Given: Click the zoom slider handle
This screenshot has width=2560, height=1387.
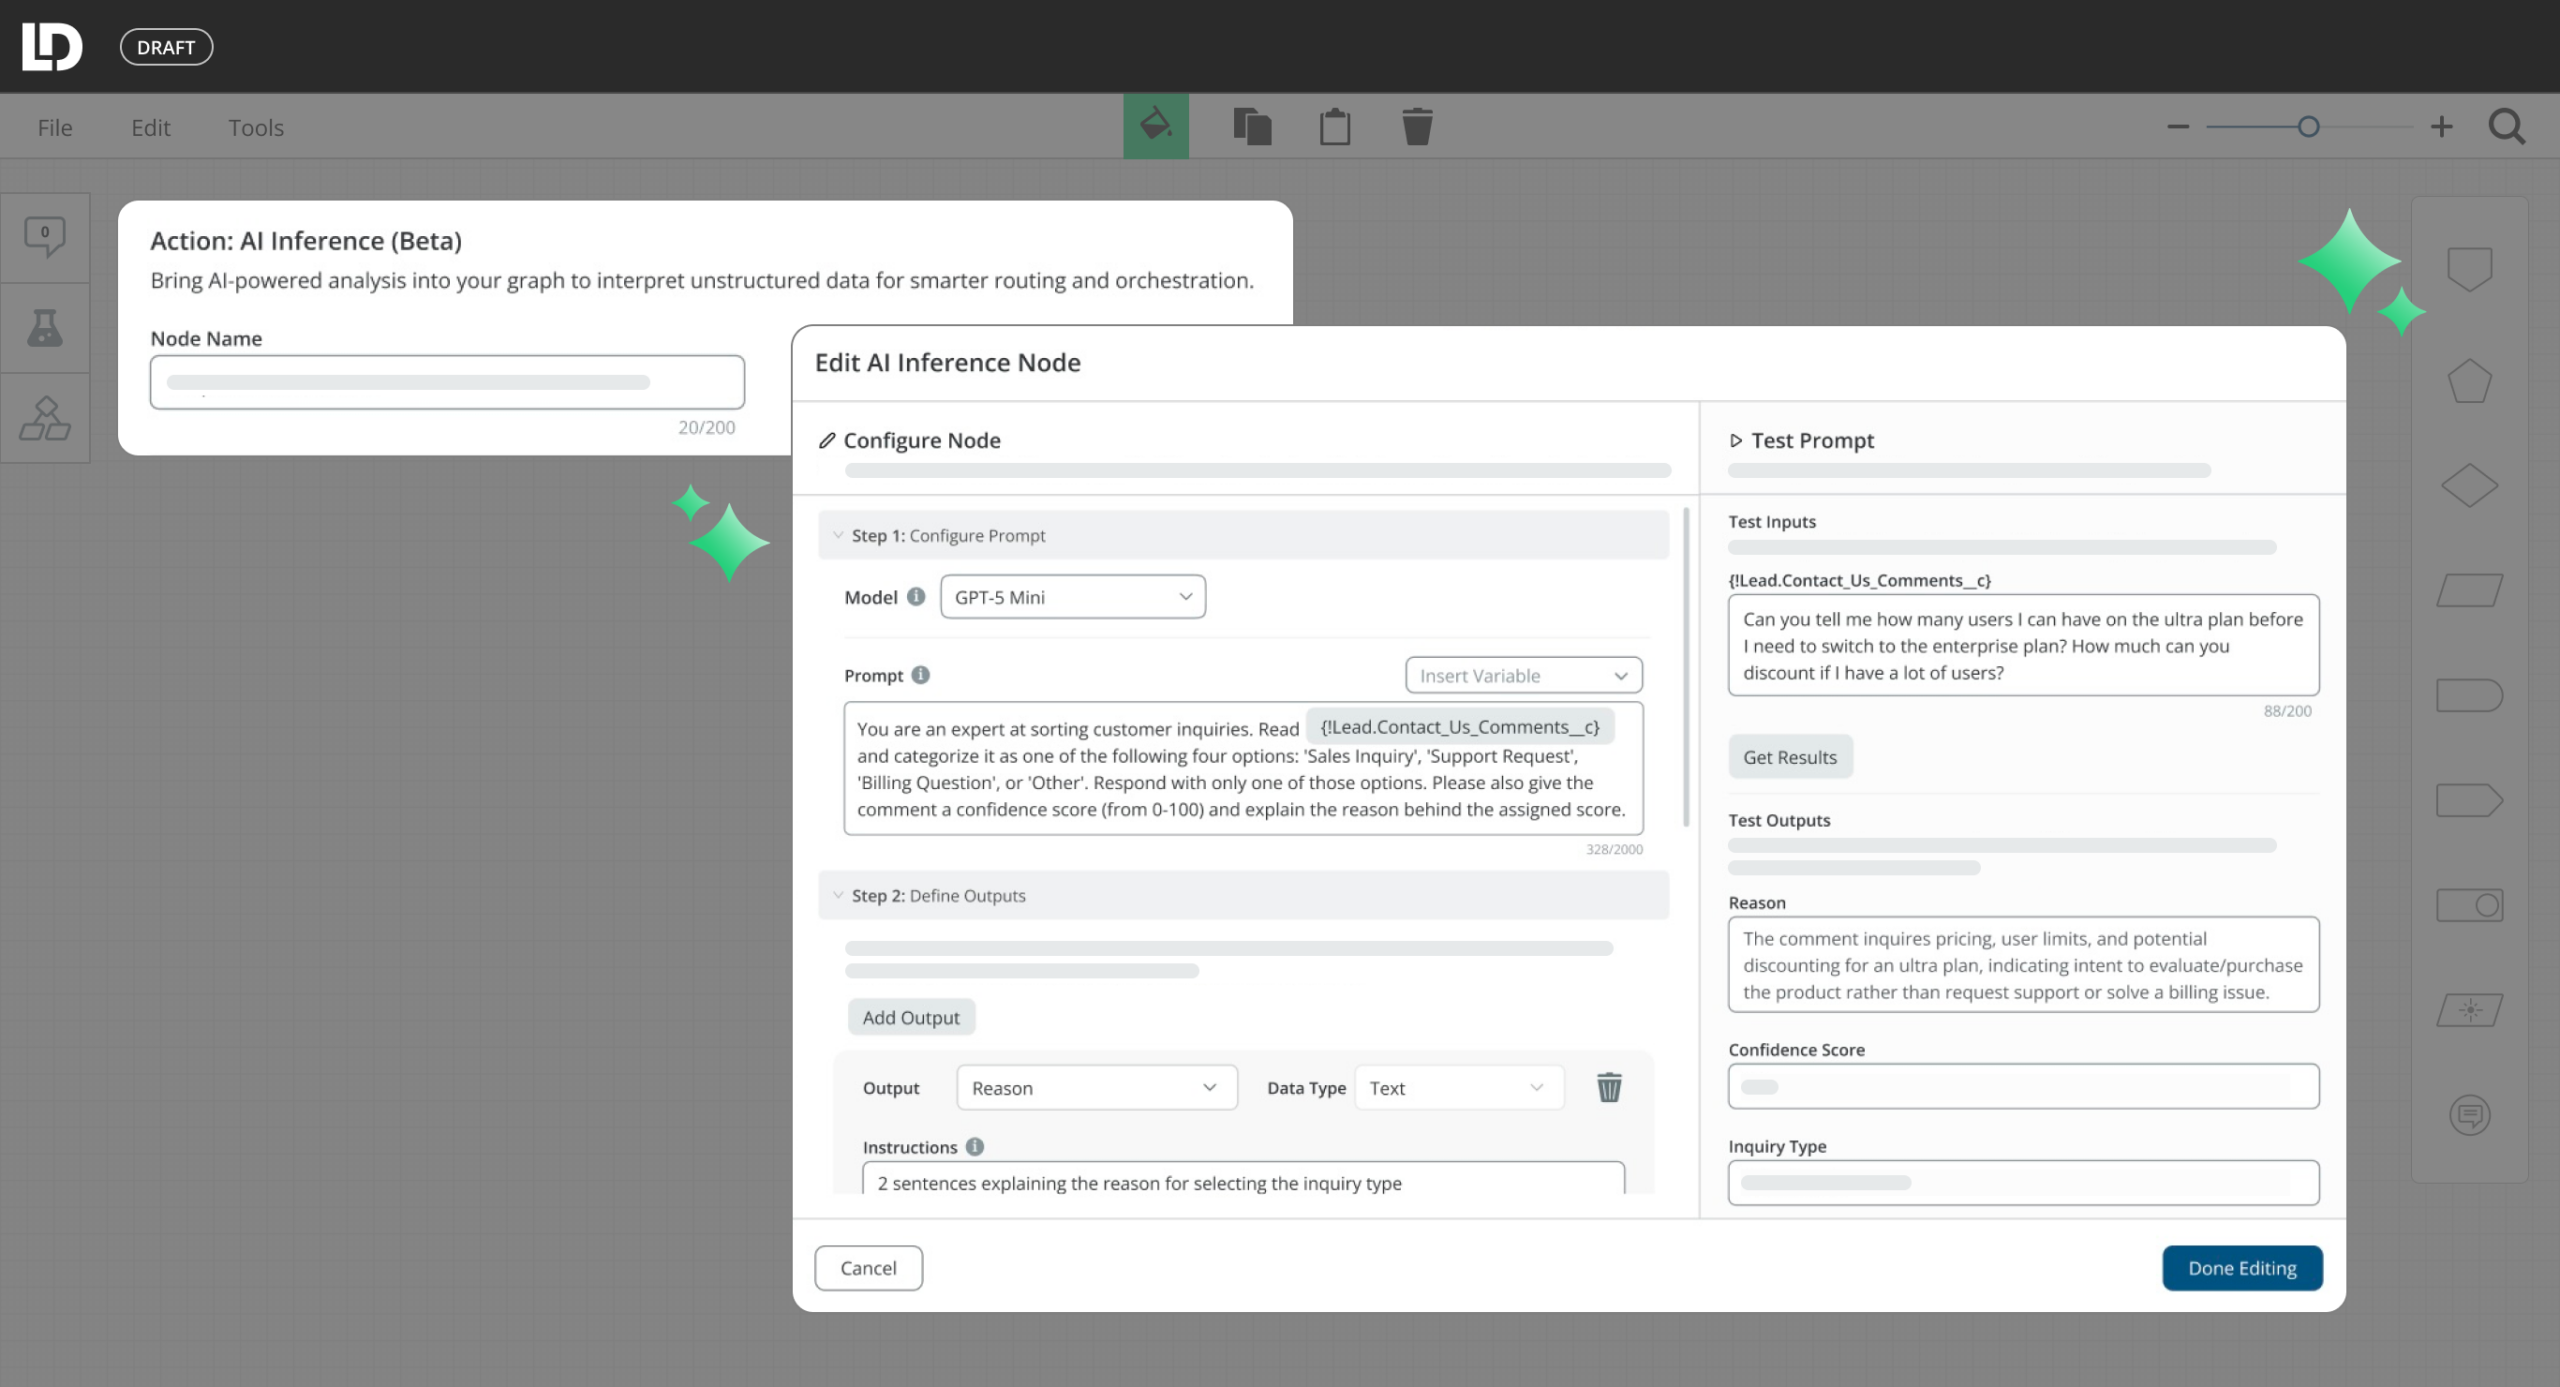Looking at the screenshot, I should [x=2307, y=126].
